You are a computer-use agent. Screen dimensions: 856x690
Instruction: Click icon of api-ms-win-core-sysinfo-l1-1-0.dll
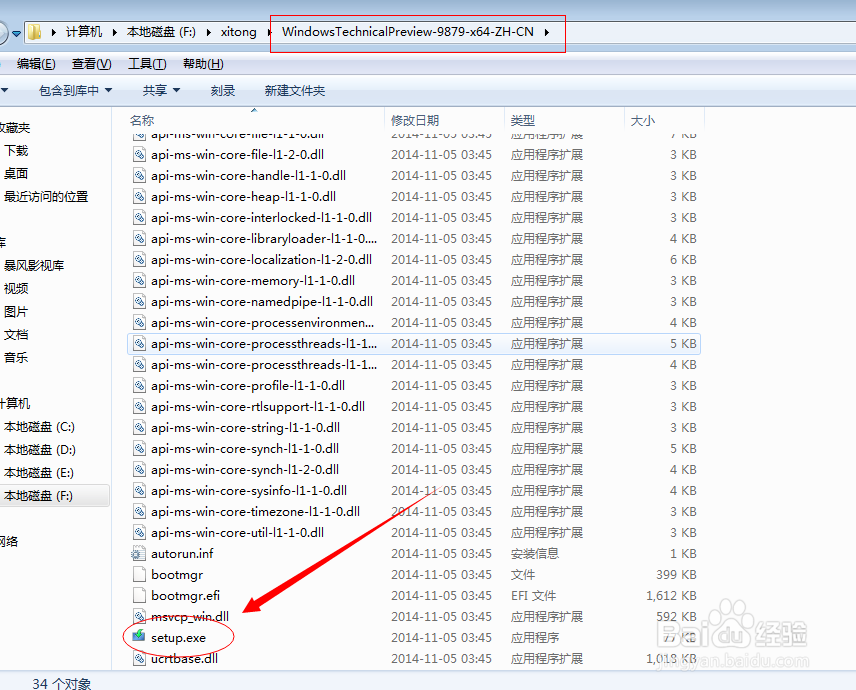coord(139,491)
